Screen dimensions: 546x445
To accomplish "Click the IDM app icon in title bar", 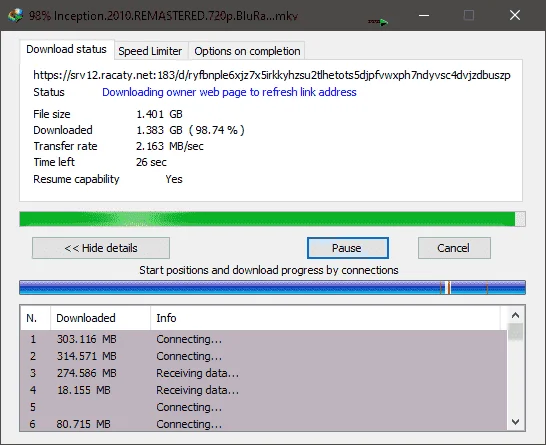I will point(15,15).
